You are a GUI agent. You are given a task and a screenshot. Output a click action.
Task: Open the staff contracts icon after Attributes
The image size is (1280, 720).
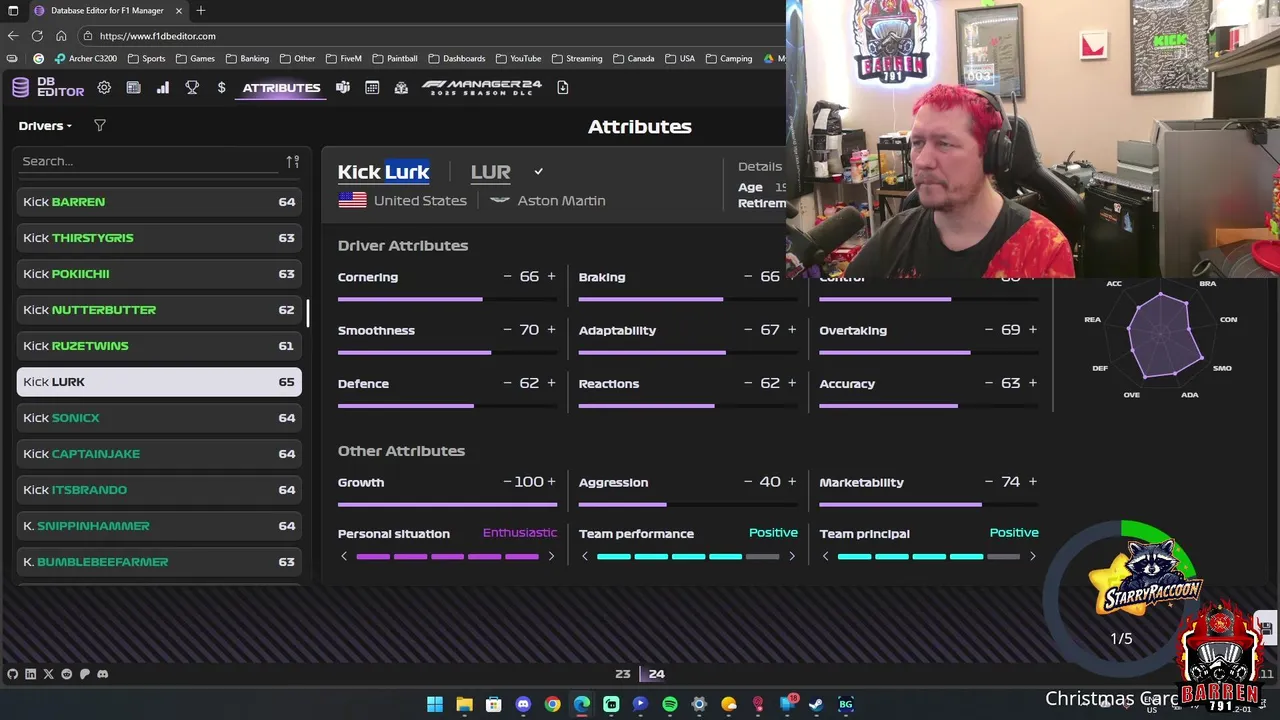pyautogui.click(x=343, y=88)
